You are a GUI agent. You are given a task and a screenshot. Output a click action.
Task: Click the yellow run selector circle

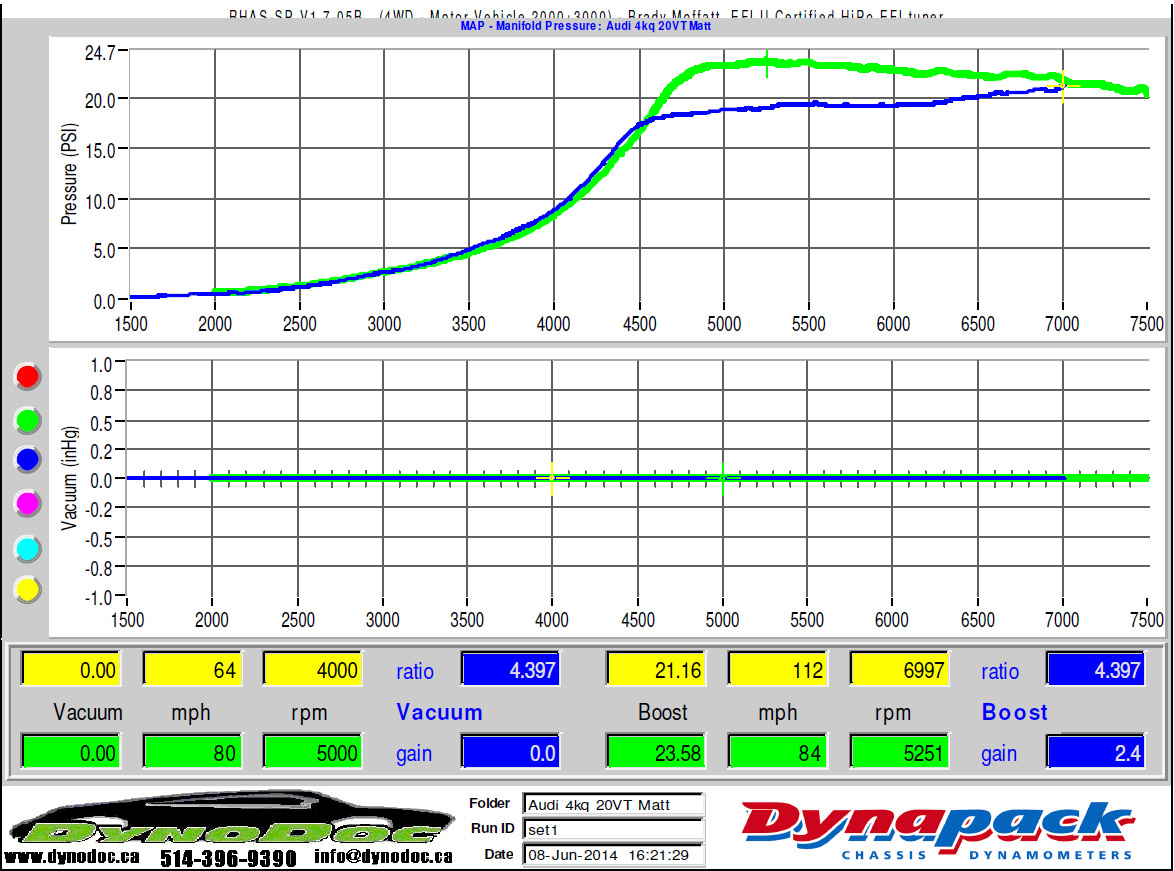pos(28,590)
